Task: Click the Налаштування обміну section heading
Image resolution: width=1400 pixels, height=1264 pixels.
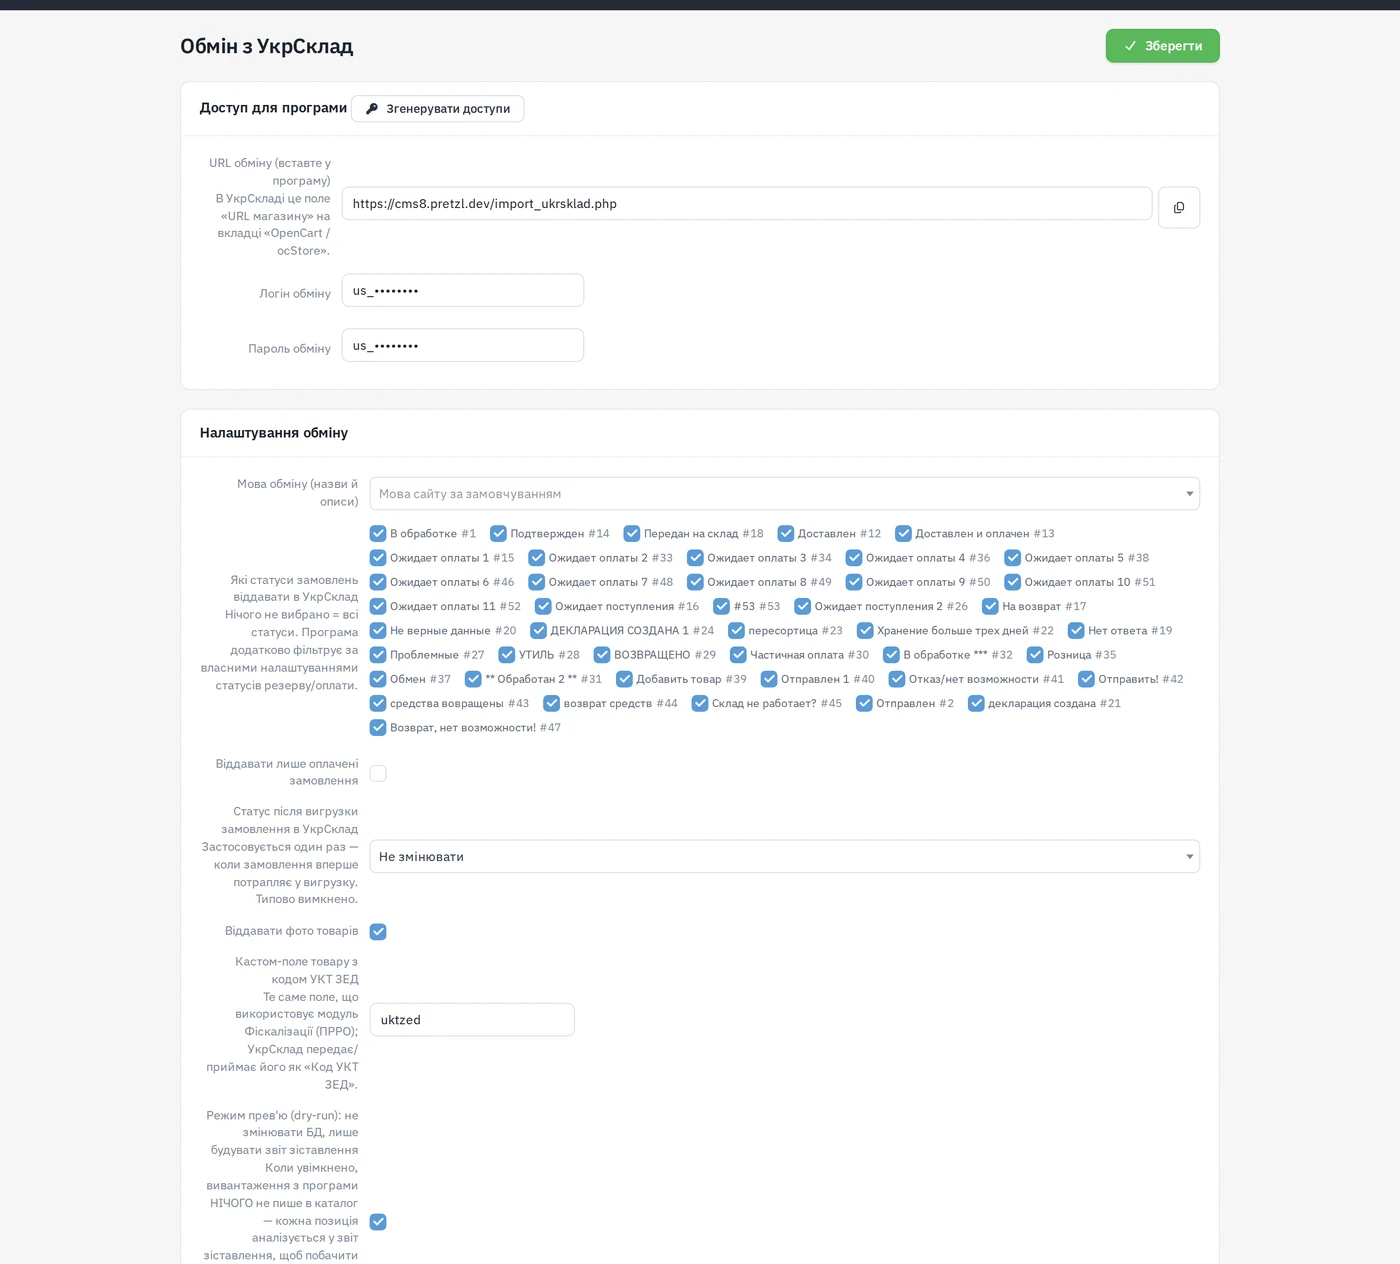Action: (x=274, y=433)
